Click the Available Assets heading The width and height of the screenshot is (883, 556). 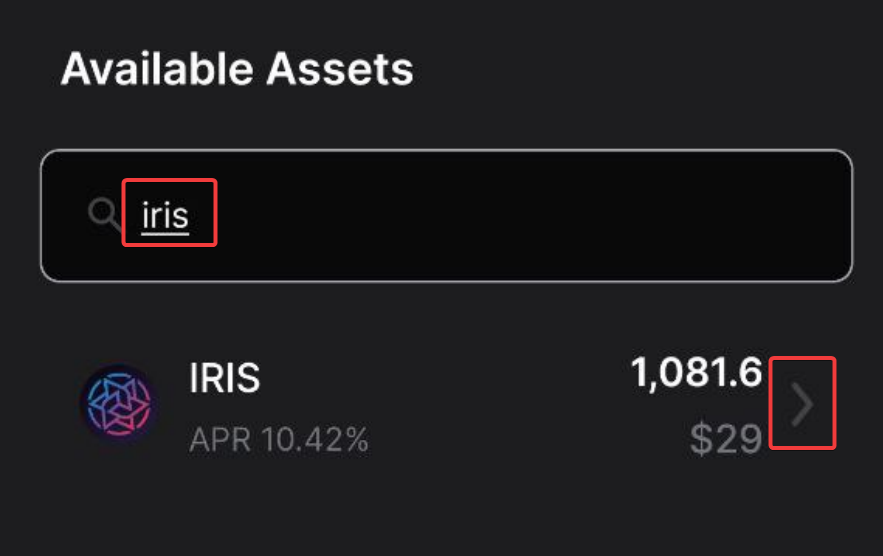(237, 70)
